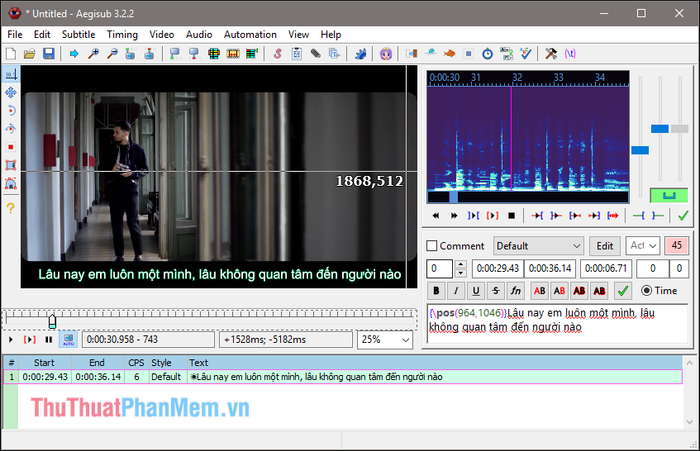
Task: Select the drag subtitles tool in the video sidebar
Action: [x=11, y=92]
